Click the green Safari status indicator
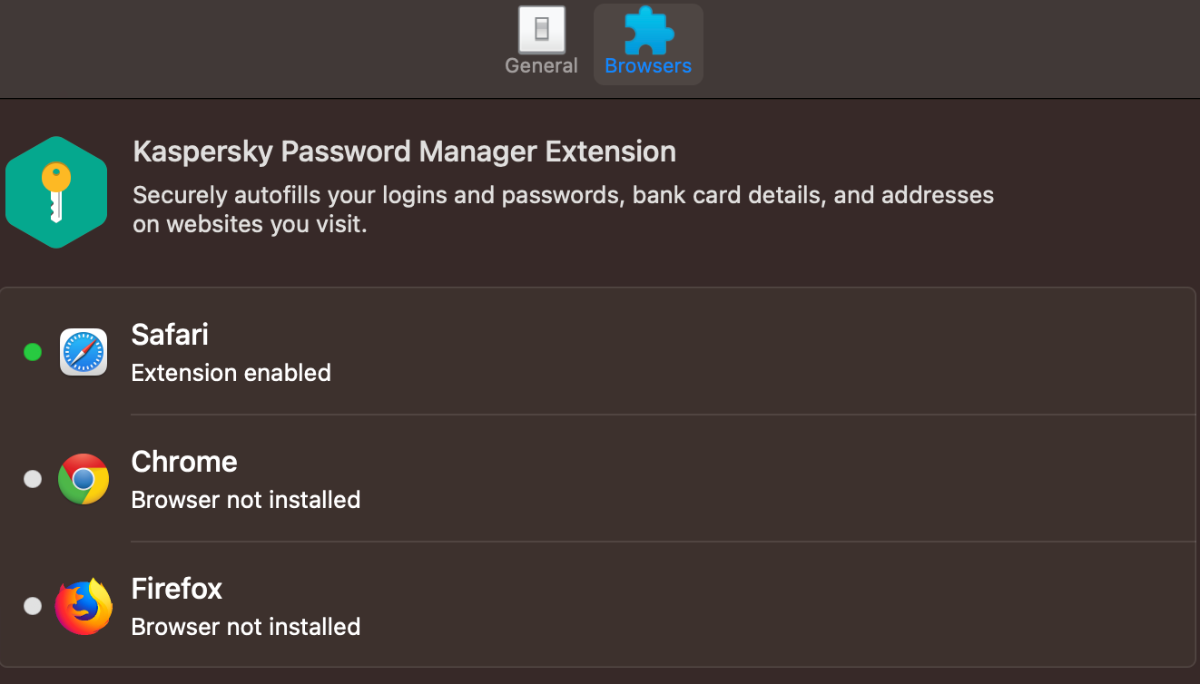The image size is (1200, 684). (33, 352)
